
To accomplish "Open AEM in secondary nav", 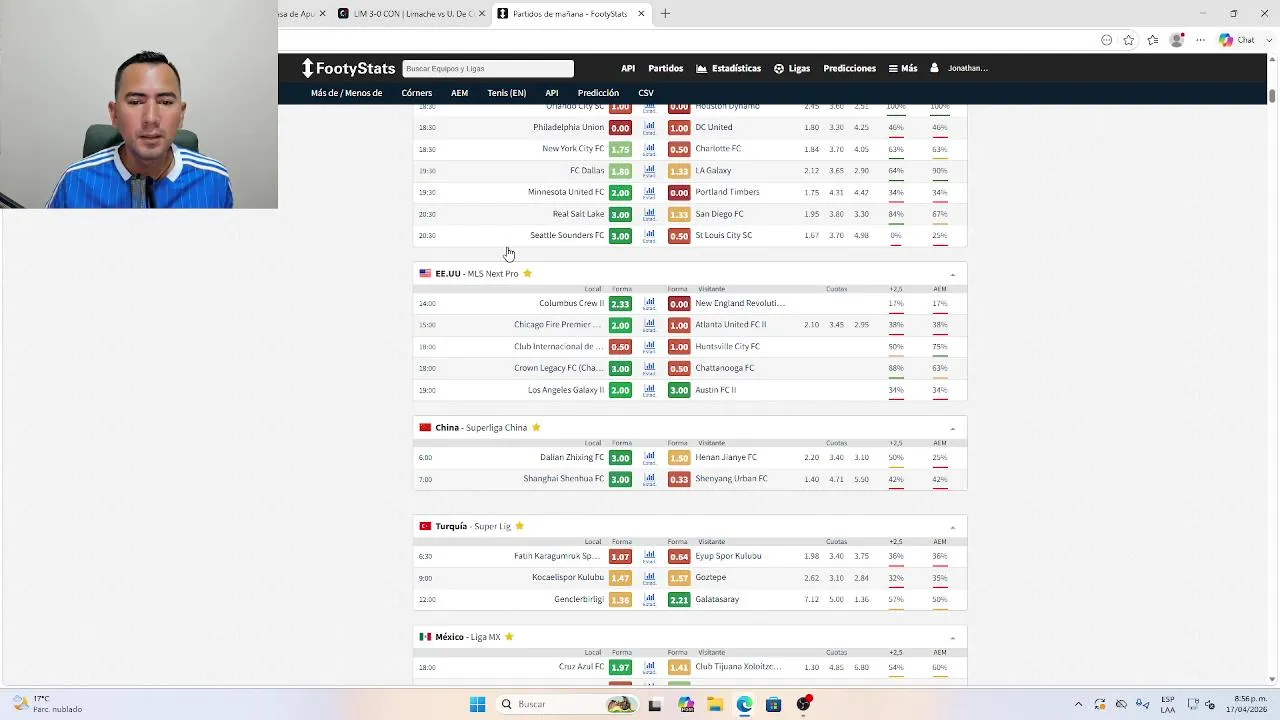I will click(459, 93).
